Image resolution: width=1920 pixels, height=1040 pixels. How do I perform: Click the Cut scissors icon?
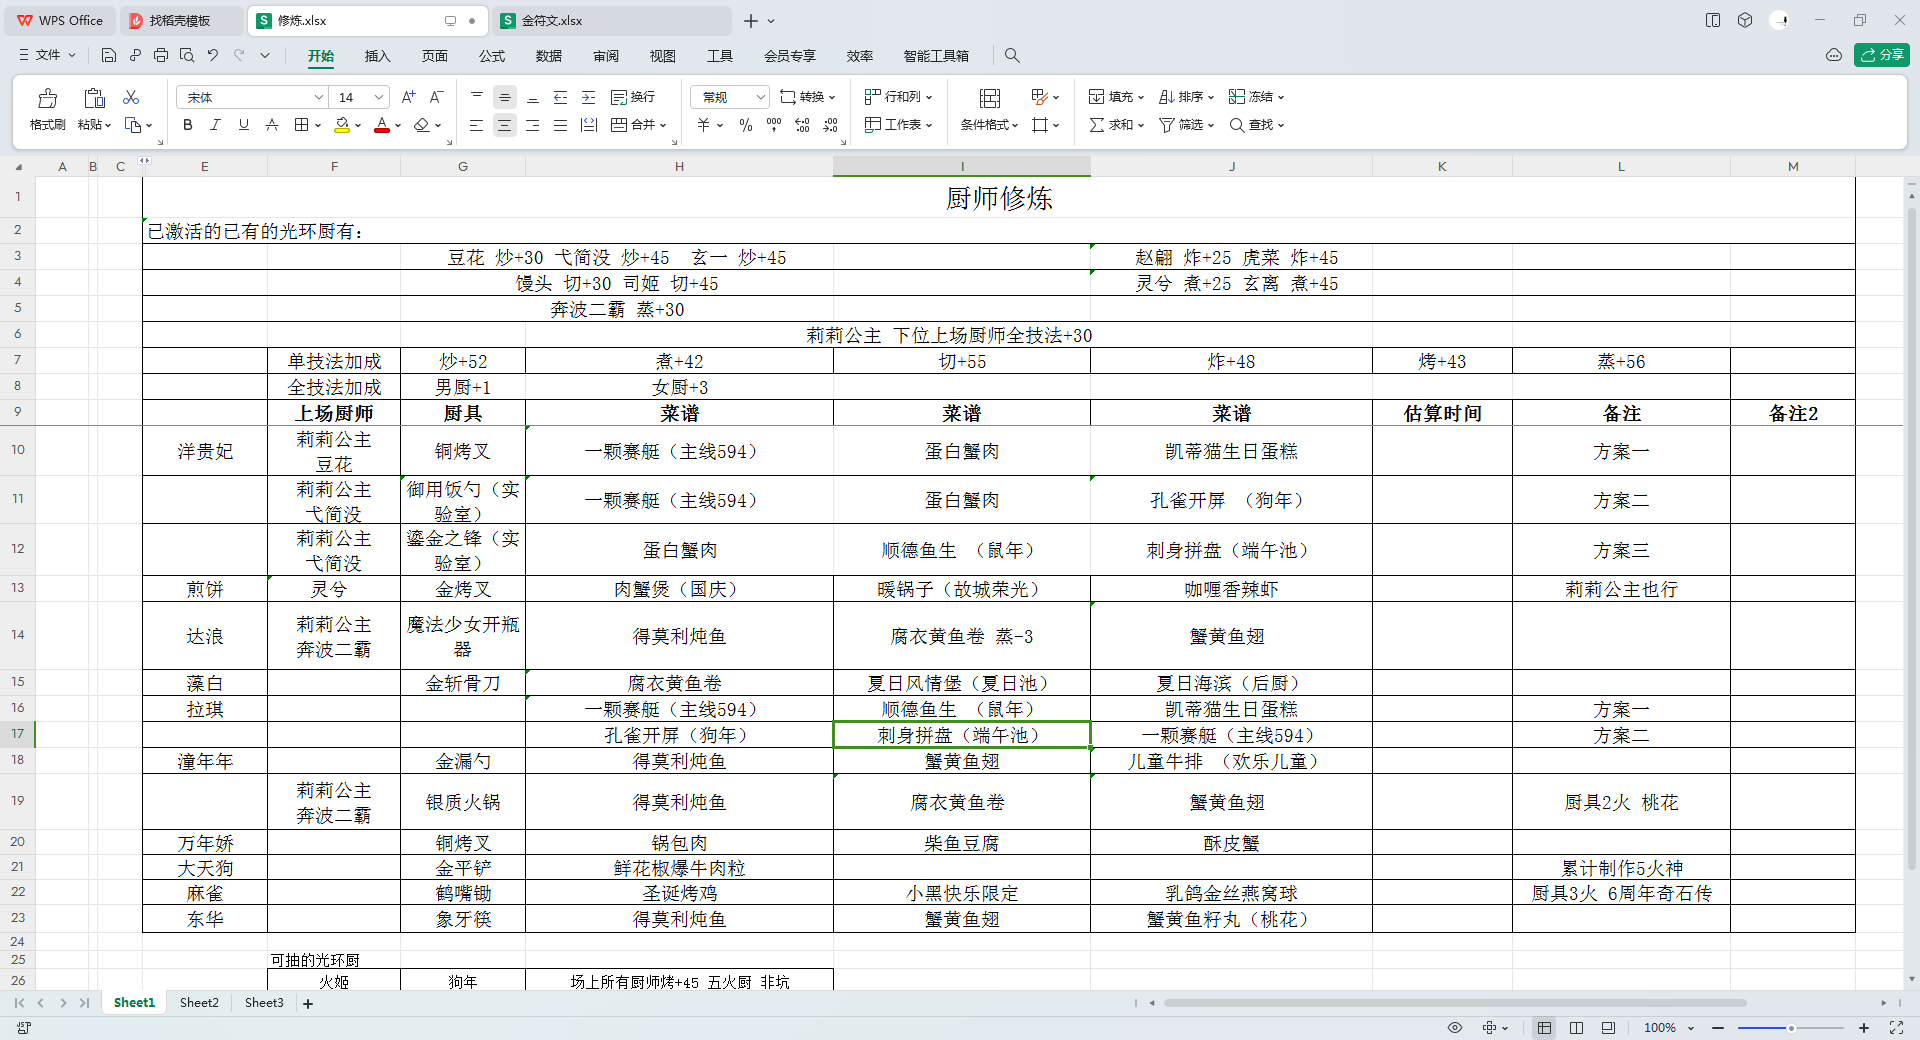(x=131, y=97)
